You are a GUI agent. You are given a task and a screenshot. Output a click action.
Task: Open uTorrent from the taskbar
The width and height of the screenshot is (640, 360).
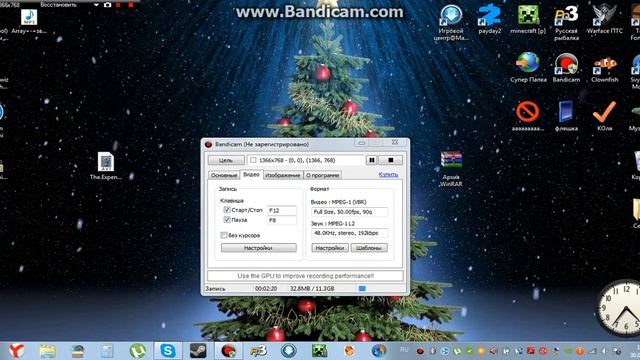[x=138, y=351]
